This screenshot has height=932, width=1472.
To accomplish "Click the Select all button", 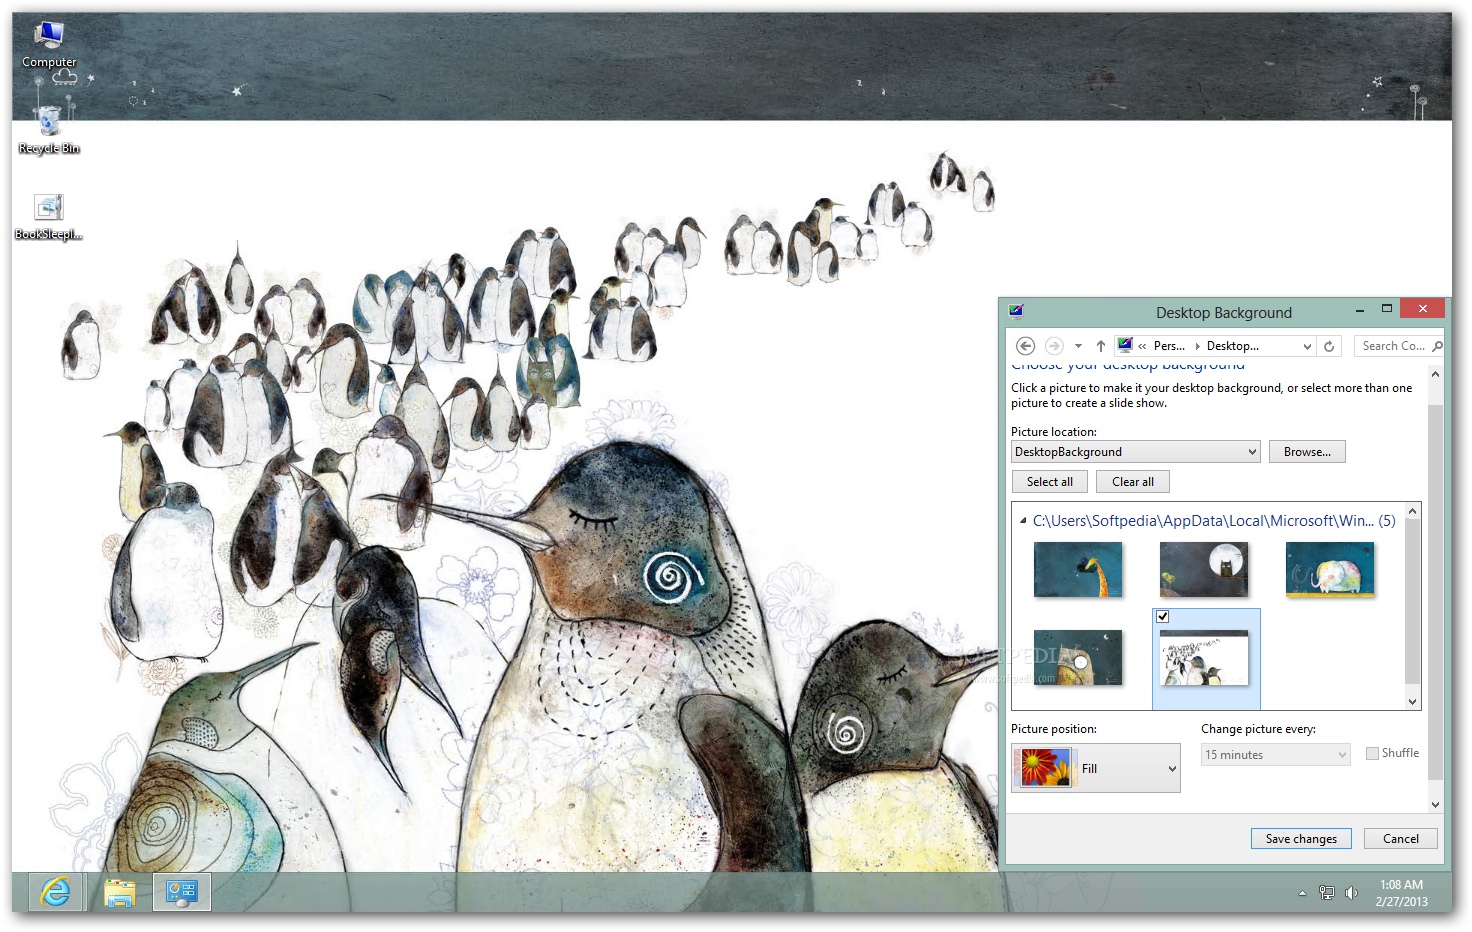I will (1049, 482).
